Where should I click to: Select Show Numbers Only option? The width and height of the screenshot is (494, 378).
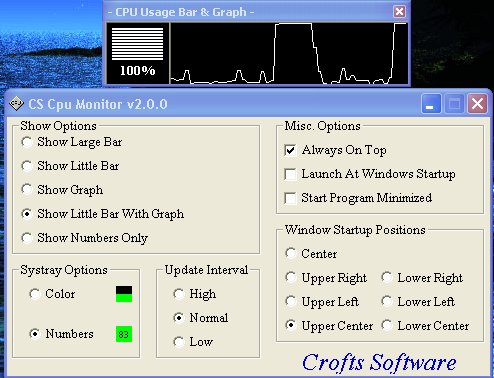(27, 238)
